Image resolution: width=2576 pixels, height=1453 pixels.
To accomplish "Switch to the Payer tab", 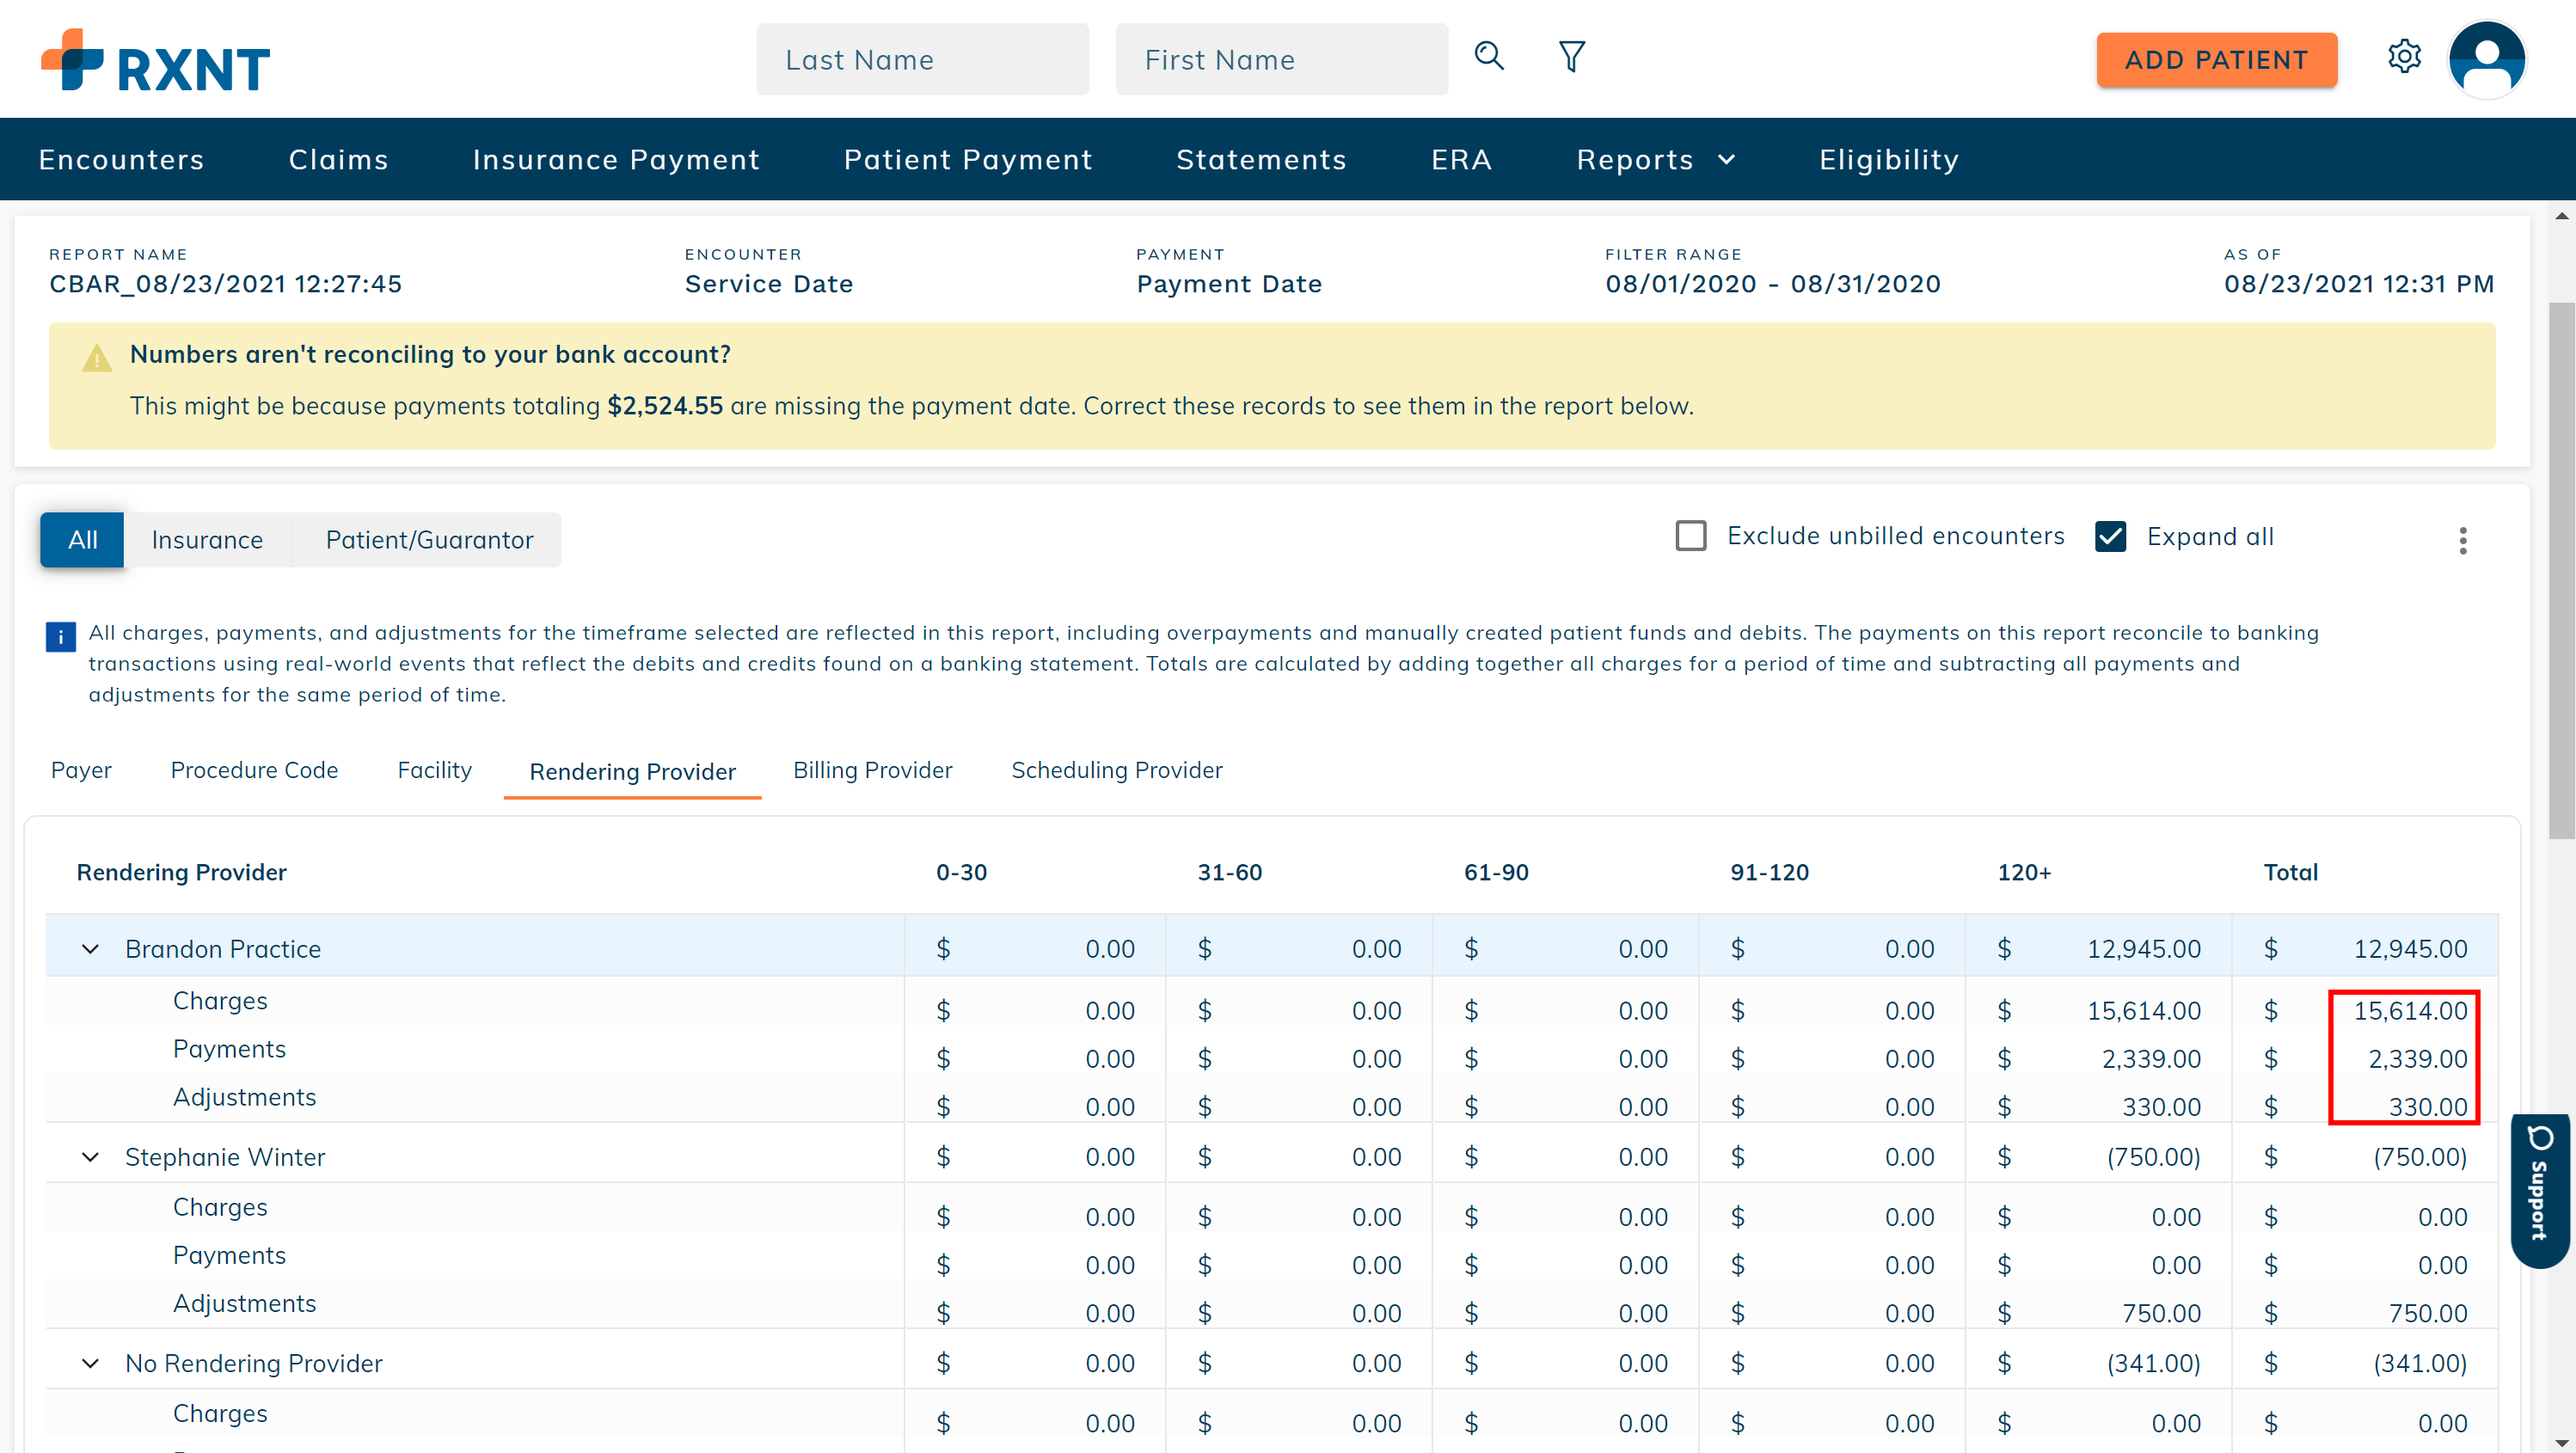I will (81, 770).
